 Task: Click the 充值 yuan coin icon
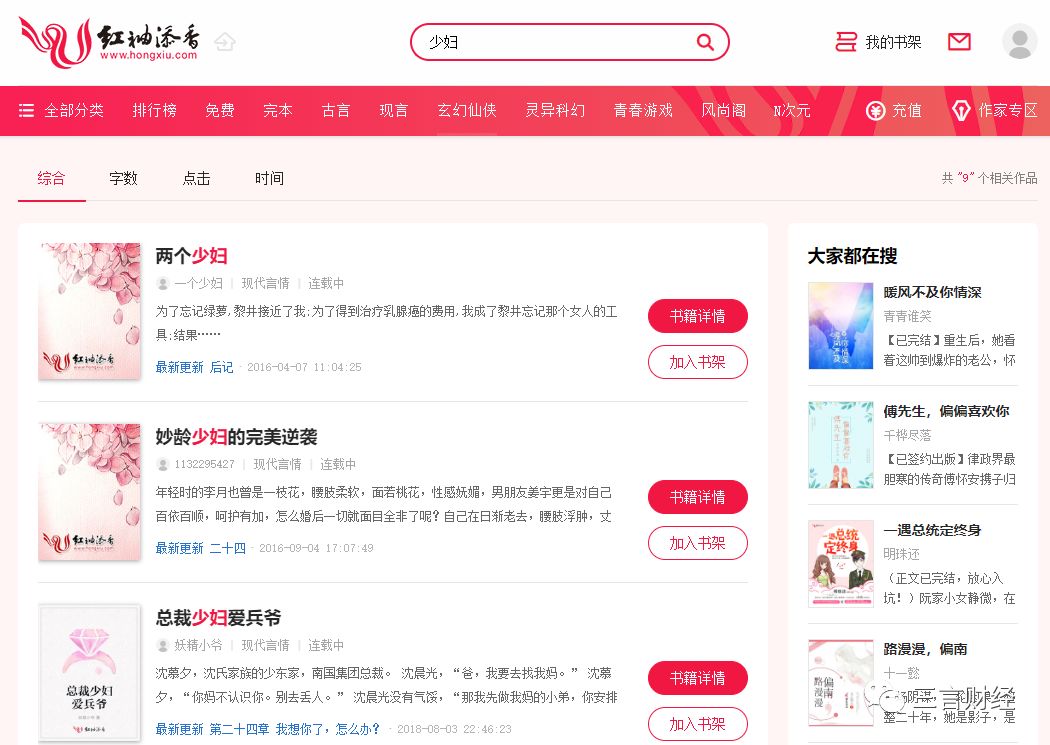875,110
